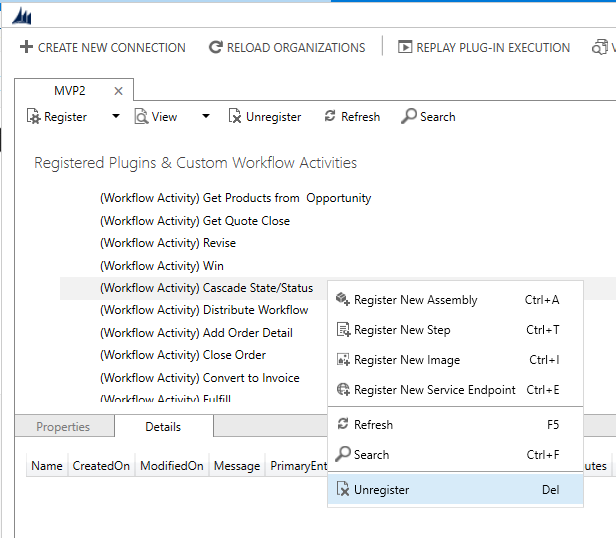Screen dimensions: 616x538
Task: Click the Dynamics CRM logo icon
Action: (22, 17)
